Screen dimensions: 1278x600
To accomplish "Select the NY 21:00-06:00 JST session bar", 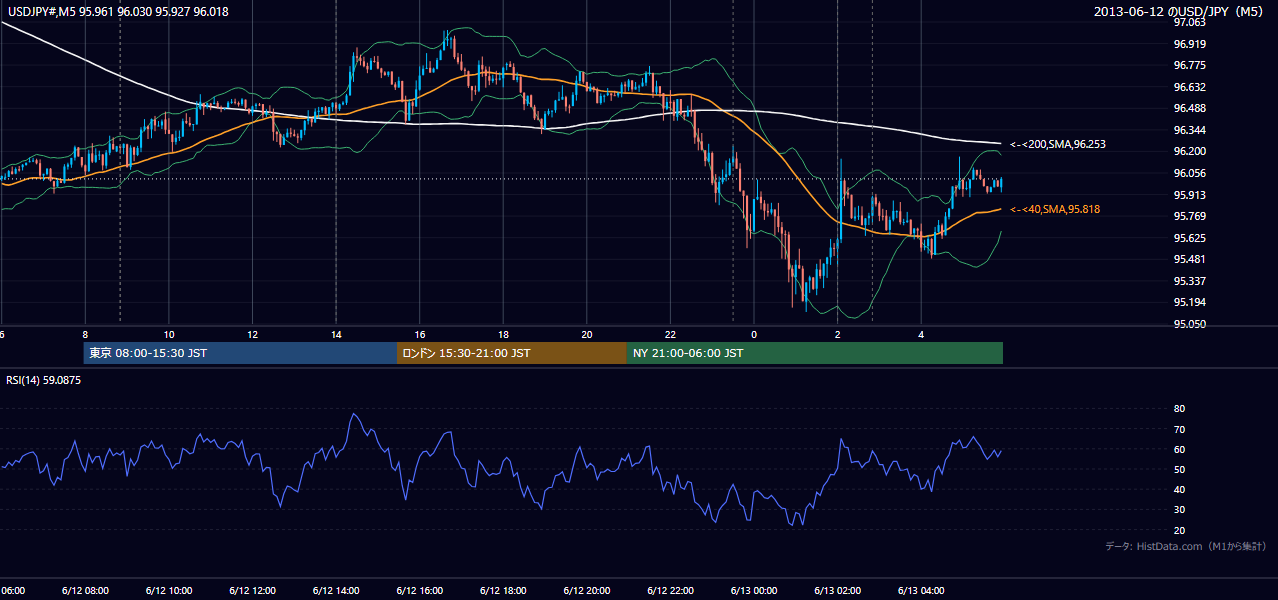I will 815,353.
